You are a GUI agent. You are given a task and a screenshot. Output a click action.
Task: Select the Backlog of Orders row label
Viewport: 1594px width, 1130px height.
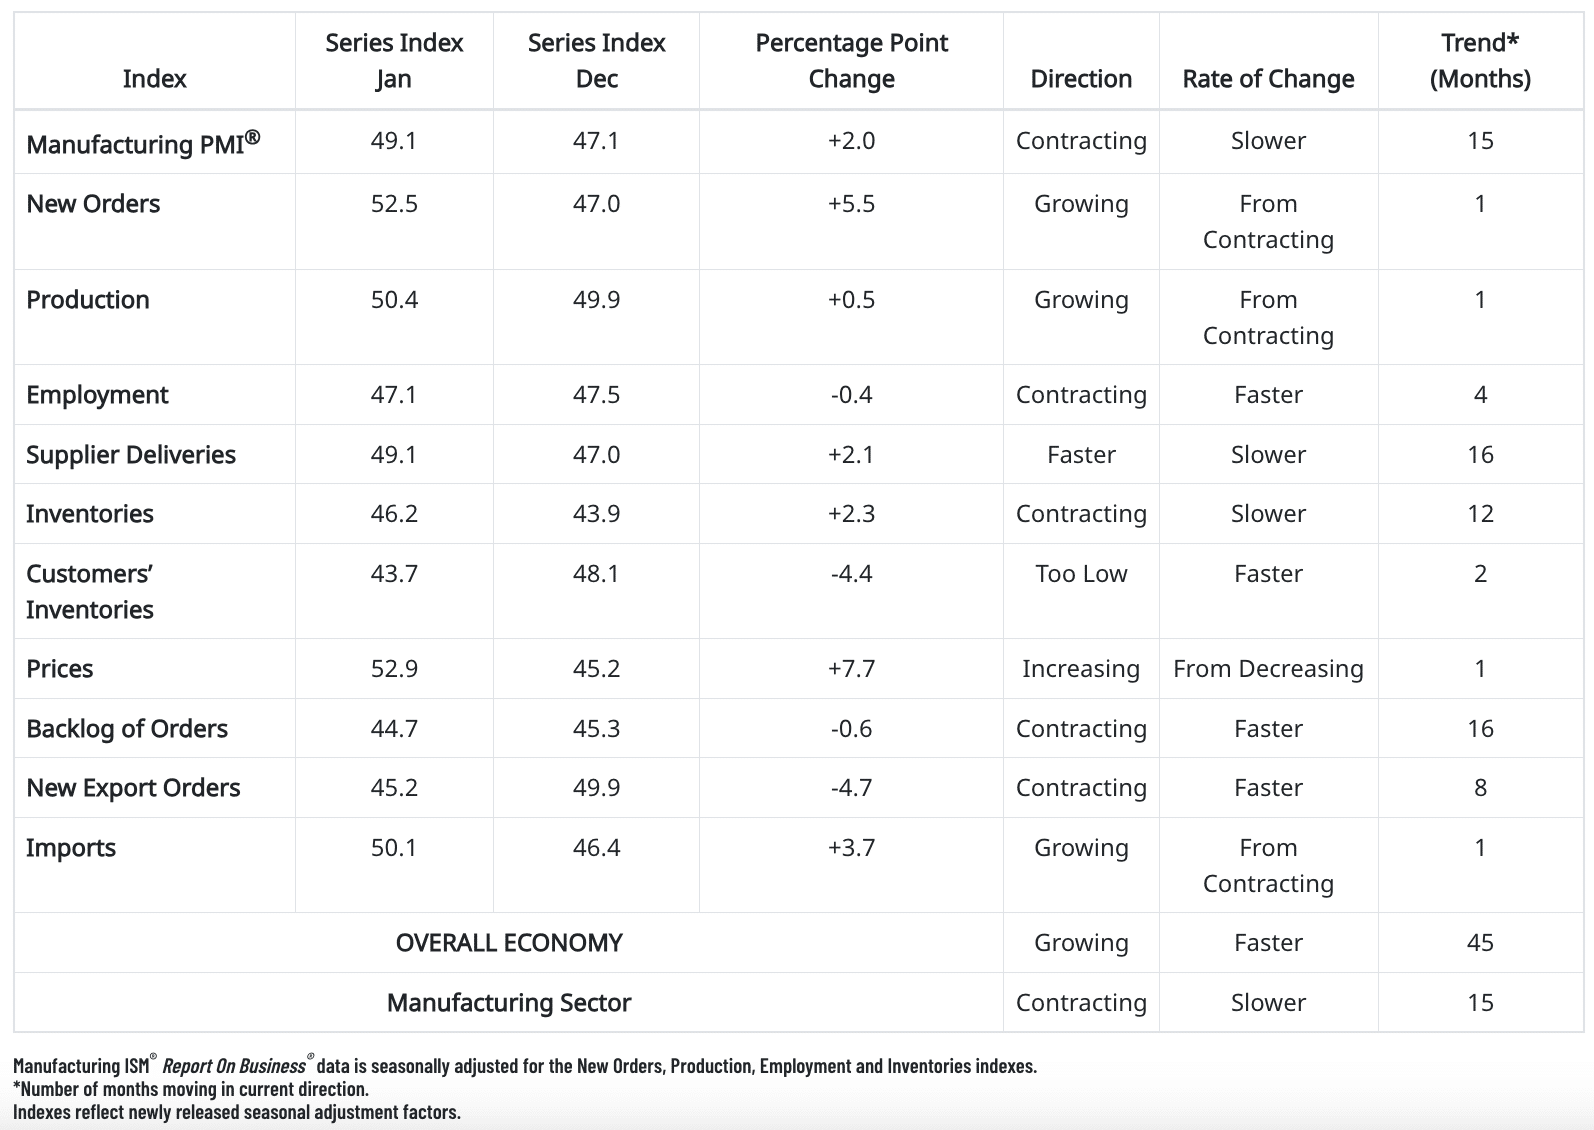click(127, 729)
